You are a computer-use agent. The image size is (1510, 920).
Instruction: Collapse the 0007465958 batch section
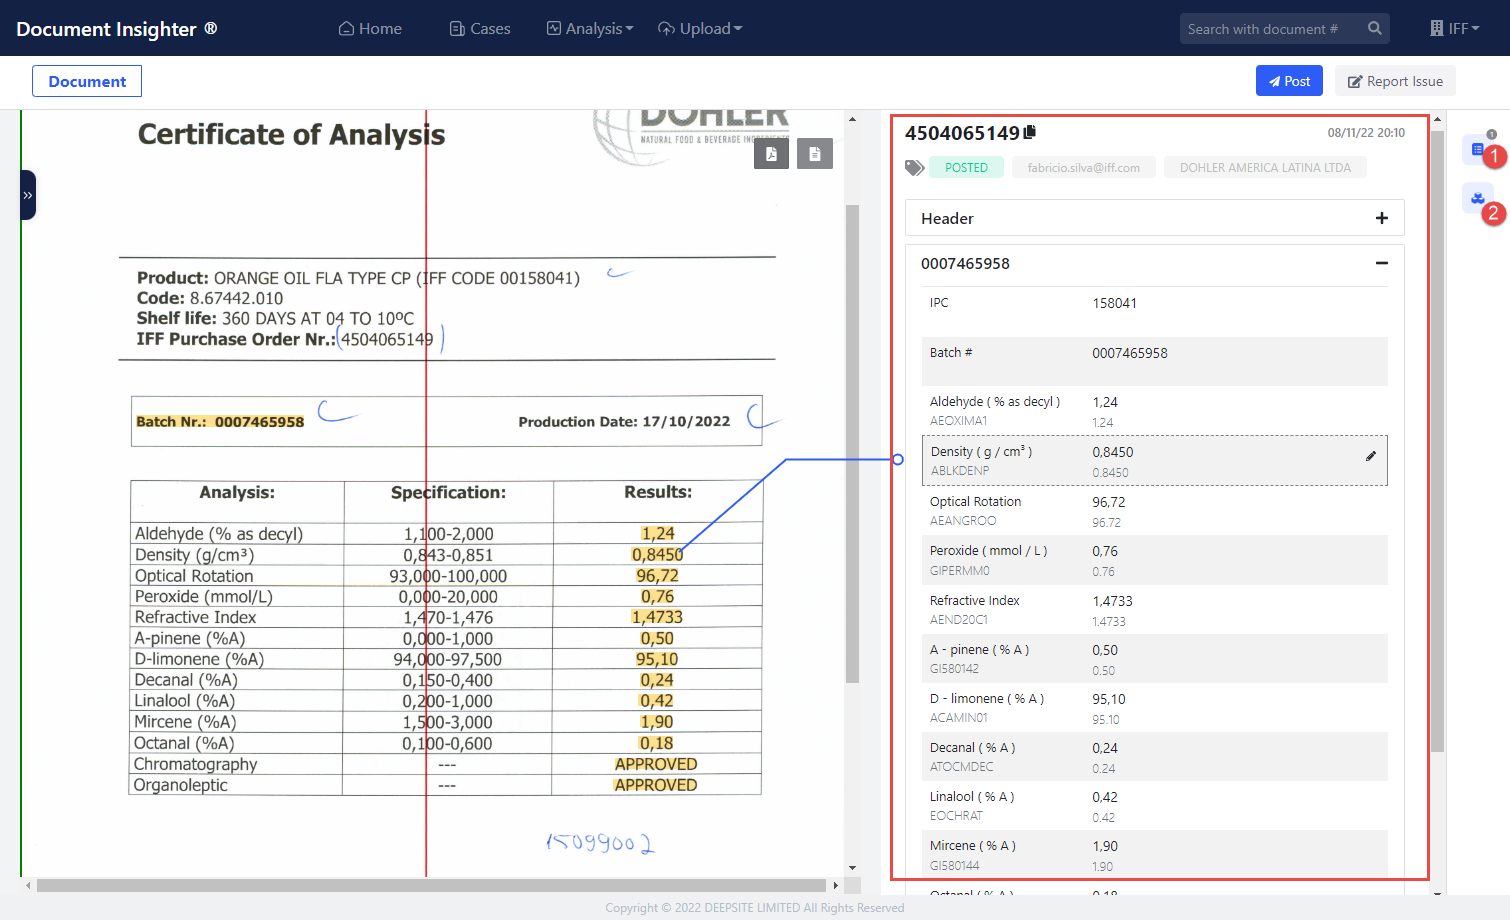point(1381,263)
